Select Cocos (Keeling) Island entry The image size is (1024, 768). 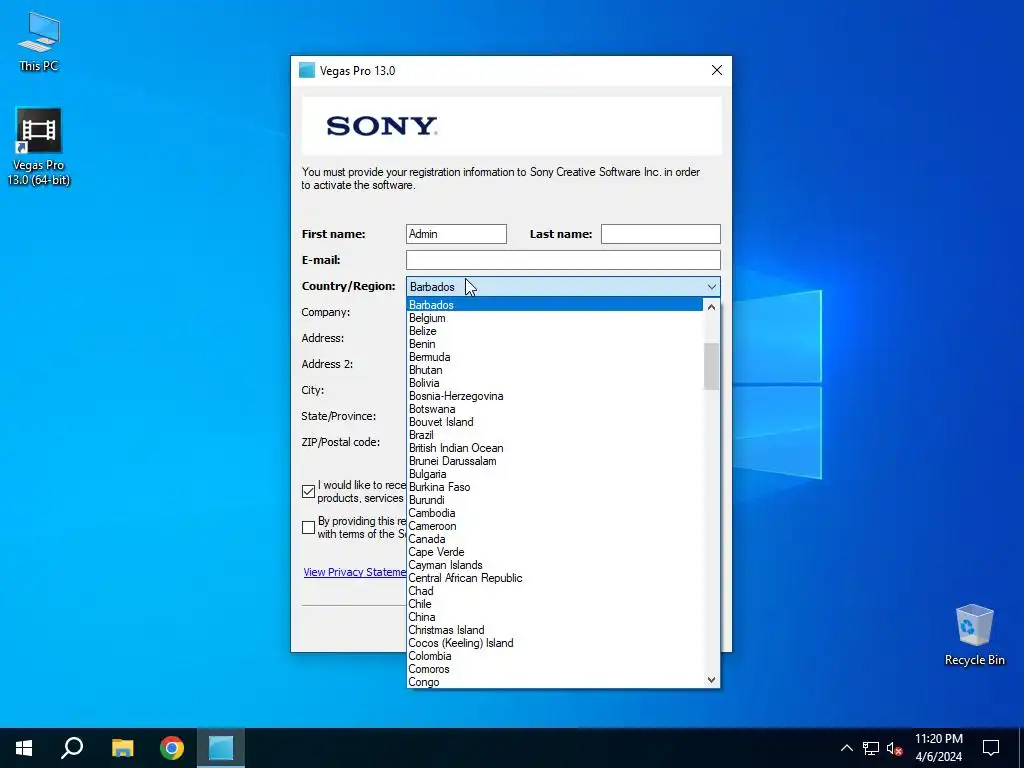pos(555,643)
